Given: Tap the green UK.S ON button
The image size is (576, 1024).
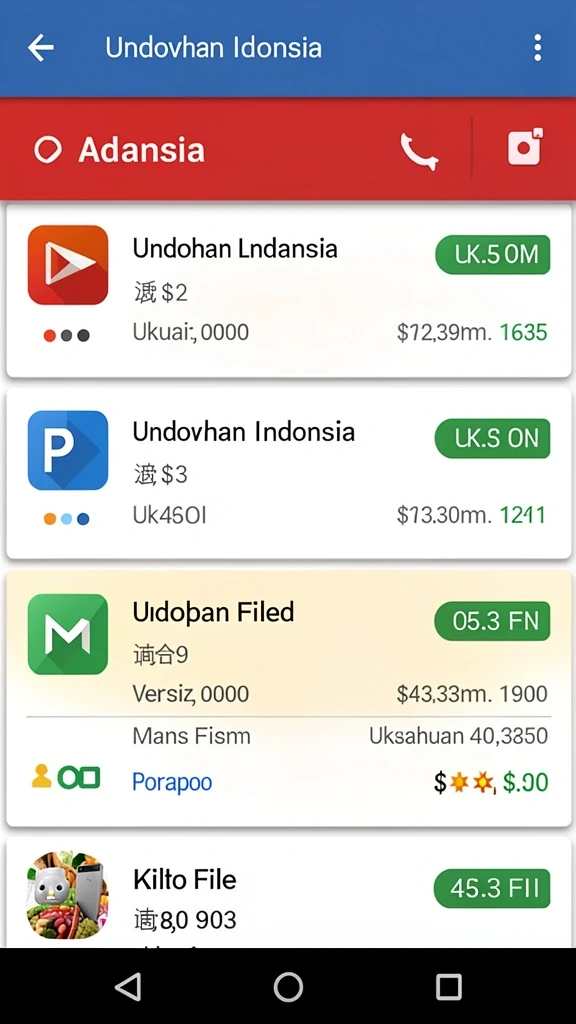Looking at the screenshot, I should [493, 438].
